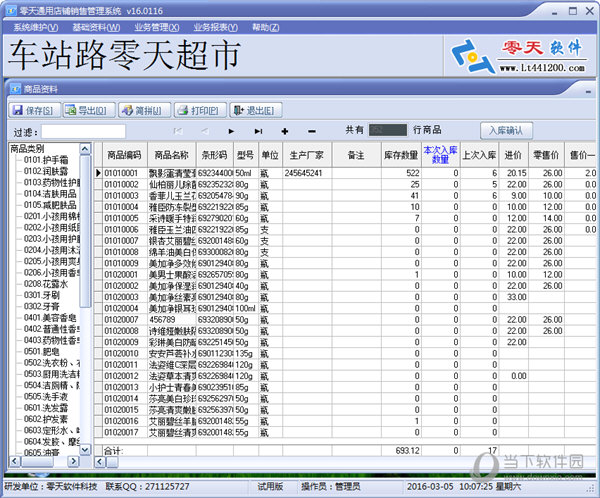600x498 pixels.
Task: Open the 业务报表(Y) menu
Action: (215, 27)
